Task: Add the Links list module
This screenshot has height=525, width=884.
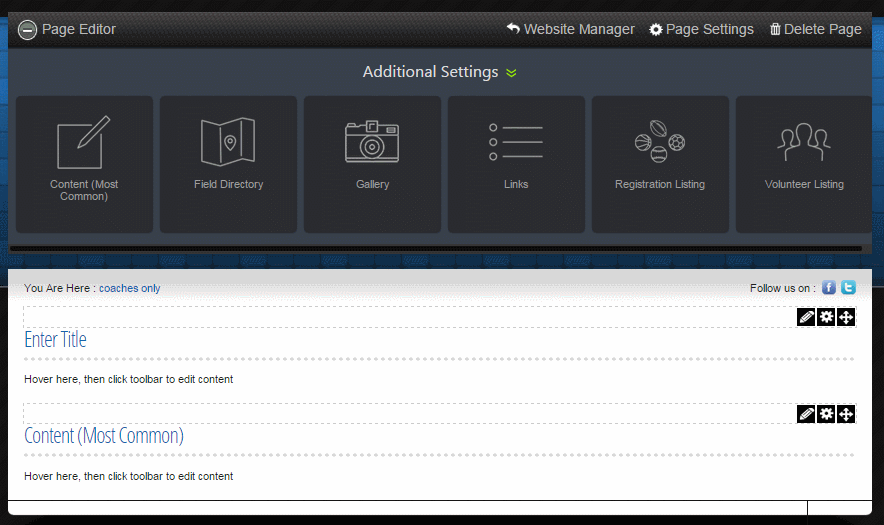Action: 516,163
